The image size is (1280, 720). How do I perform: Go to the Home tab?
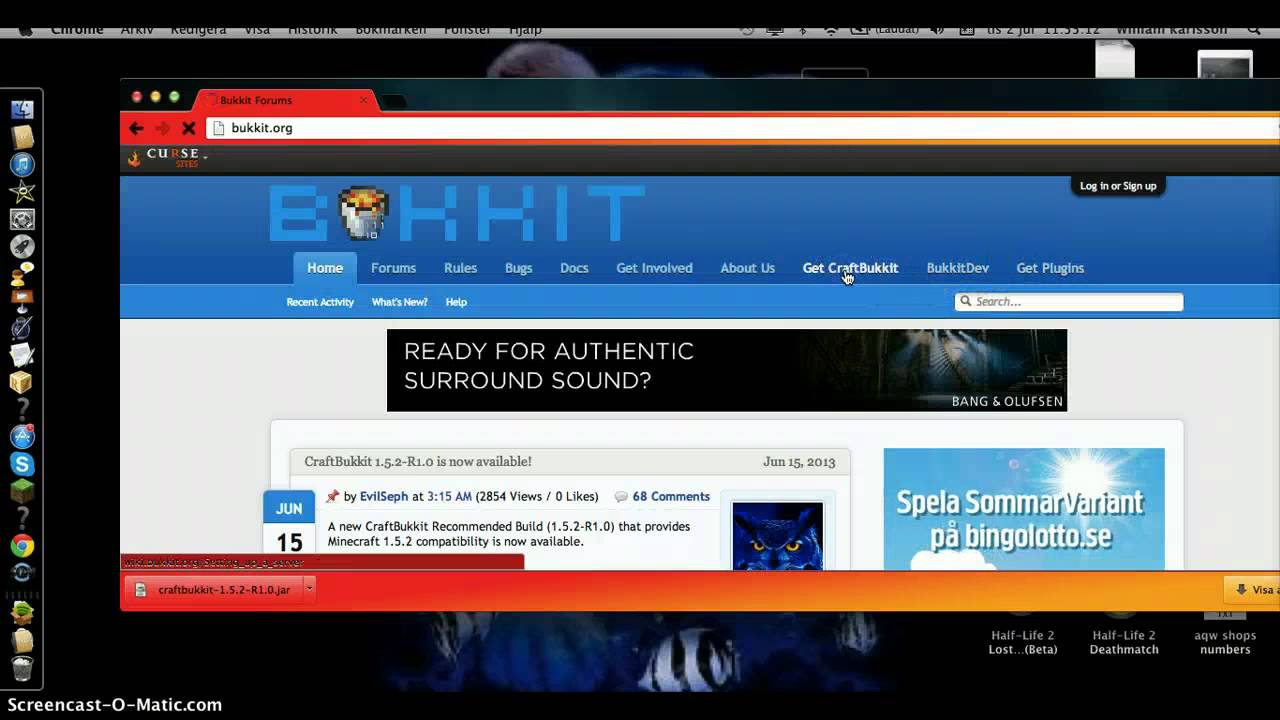[x=325, y=268]
